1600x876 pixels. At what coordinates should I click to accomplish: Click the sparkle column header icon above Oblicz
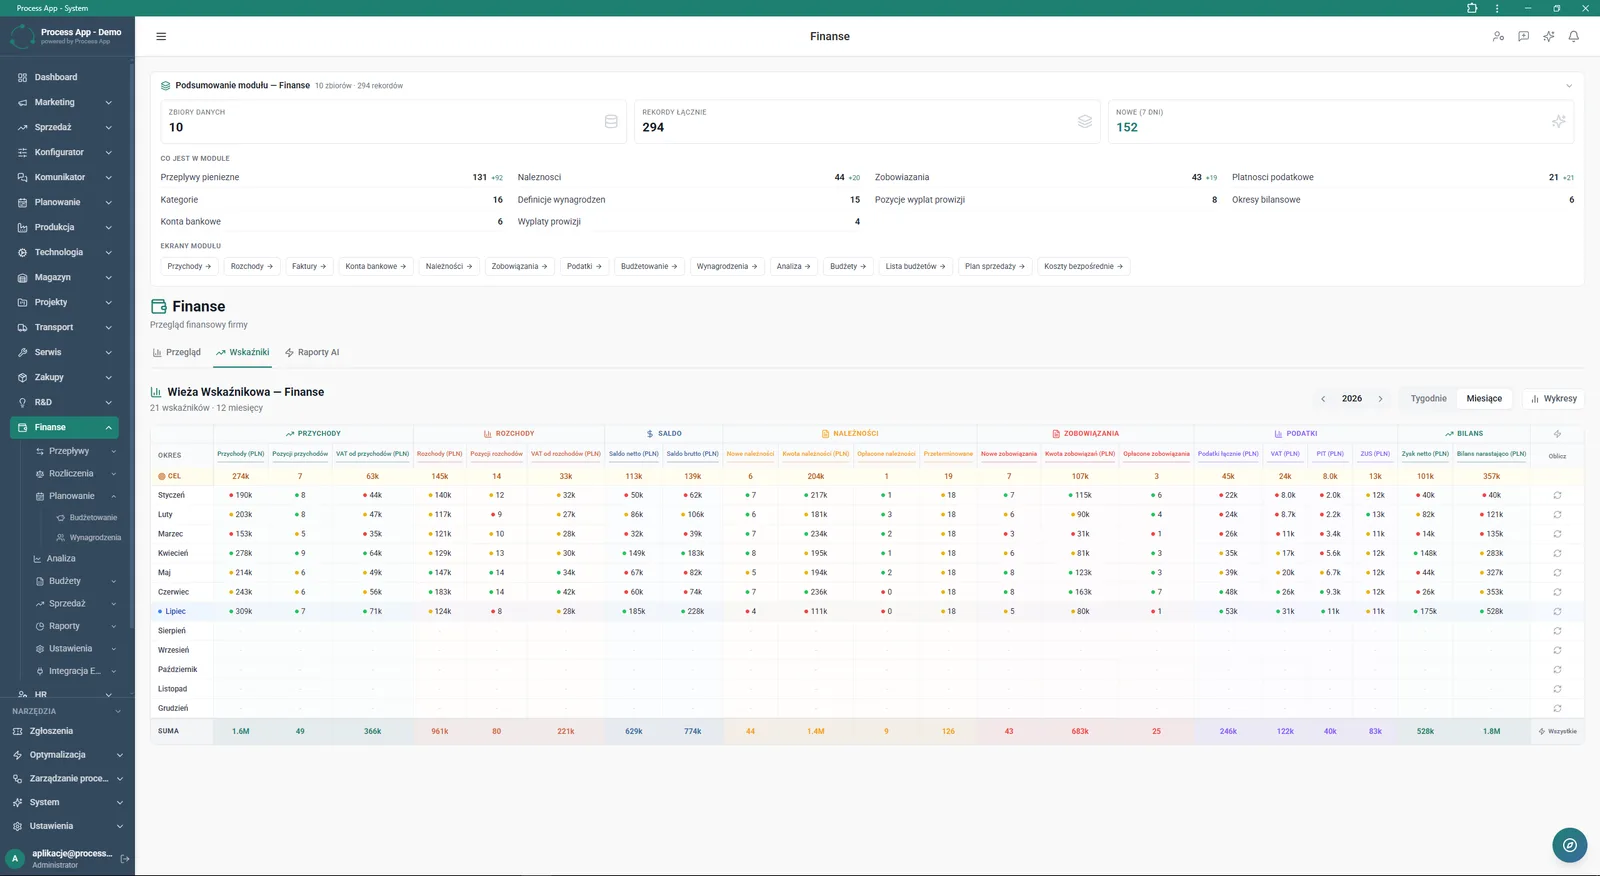(1557, 433)
